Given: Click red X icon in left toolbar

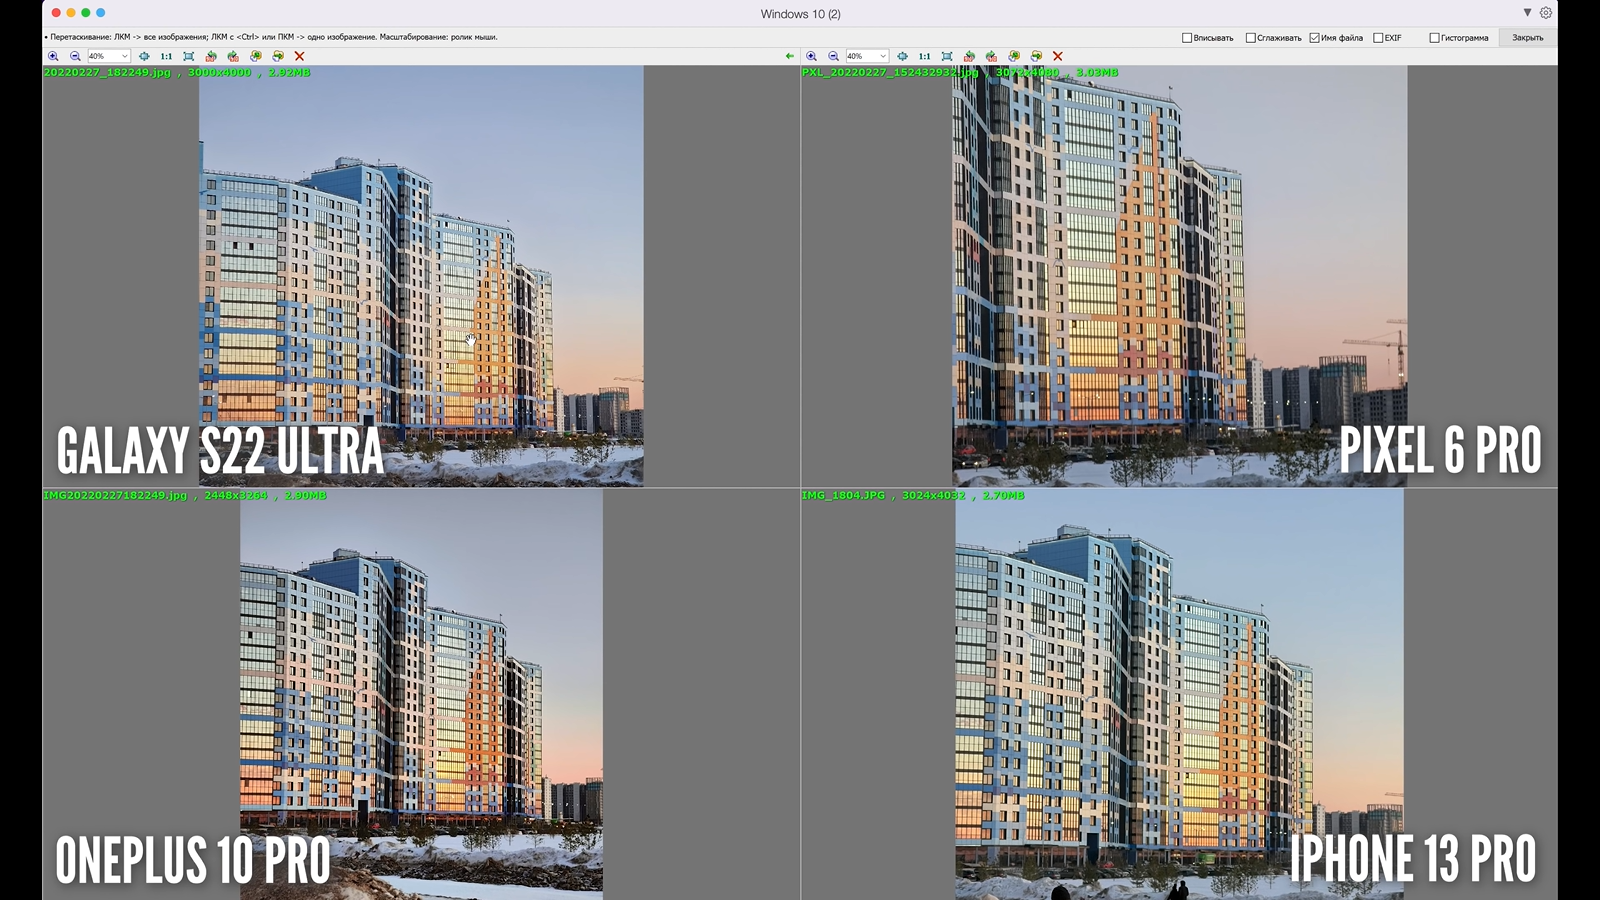Looking at the screenshot, I should (x=299, y=56).
